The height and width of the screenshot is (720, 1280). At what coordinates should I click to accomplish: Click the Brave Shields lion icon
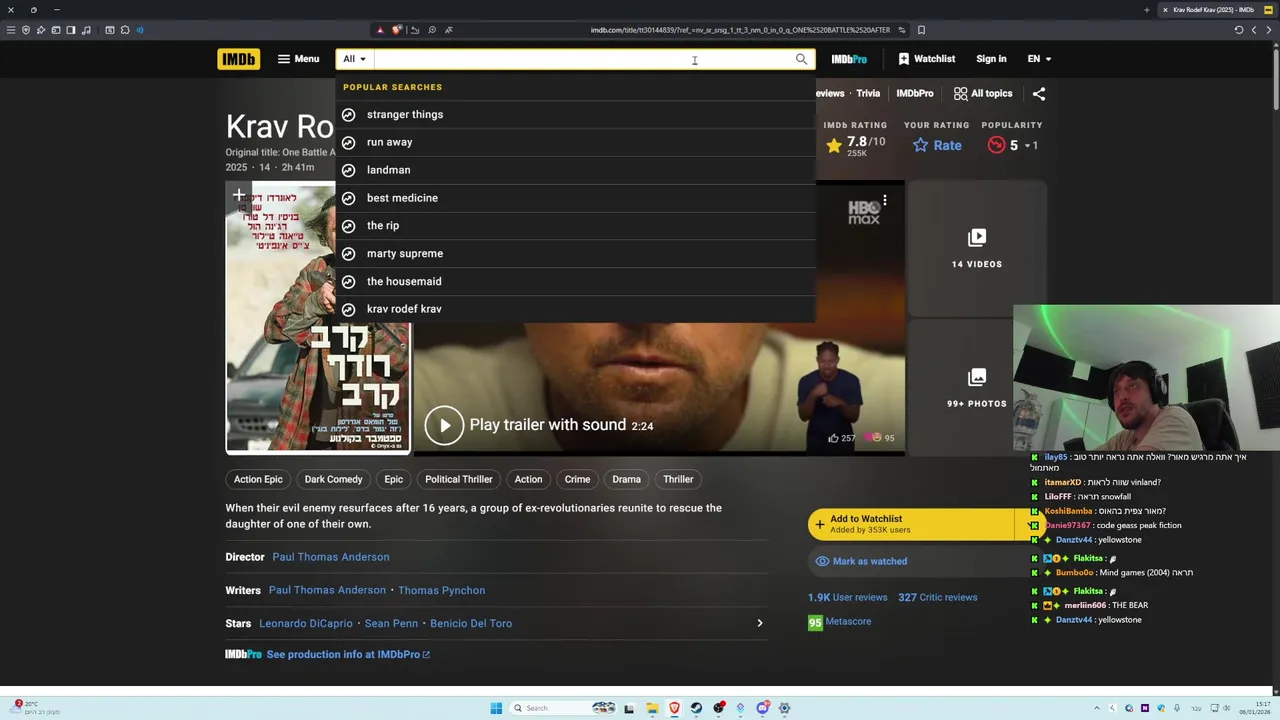click(396, 30)
